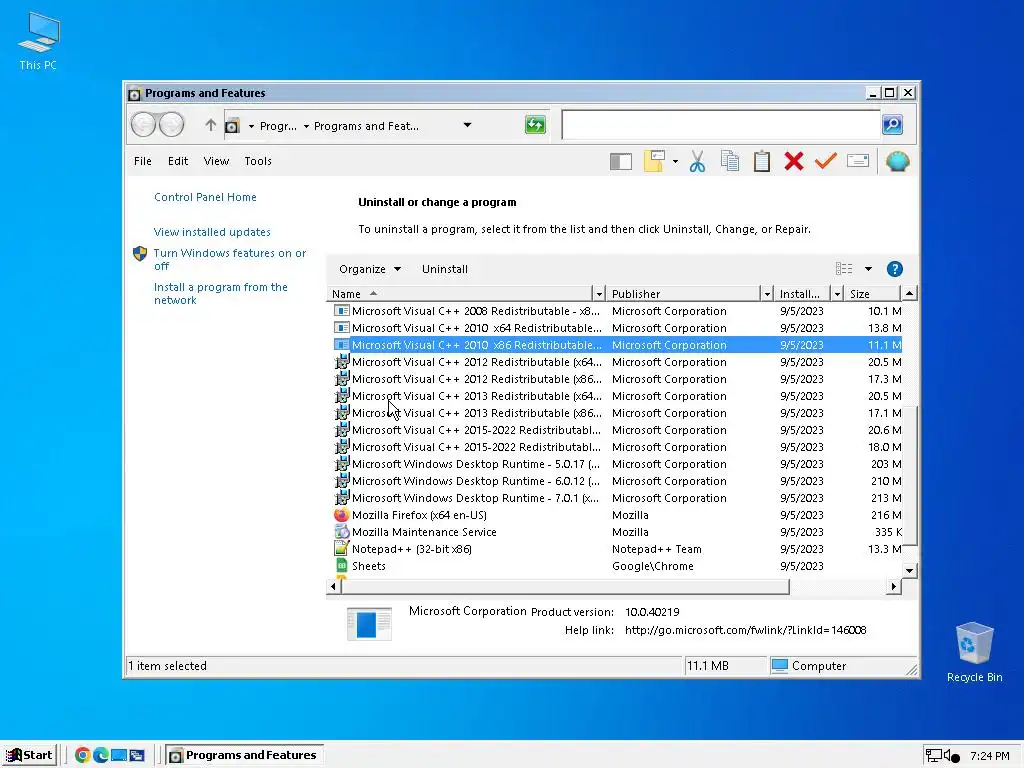The image size is (1024, 768).
Task: Click the Programs and Feat... breadcrumb segment
Action: (366, 126)
